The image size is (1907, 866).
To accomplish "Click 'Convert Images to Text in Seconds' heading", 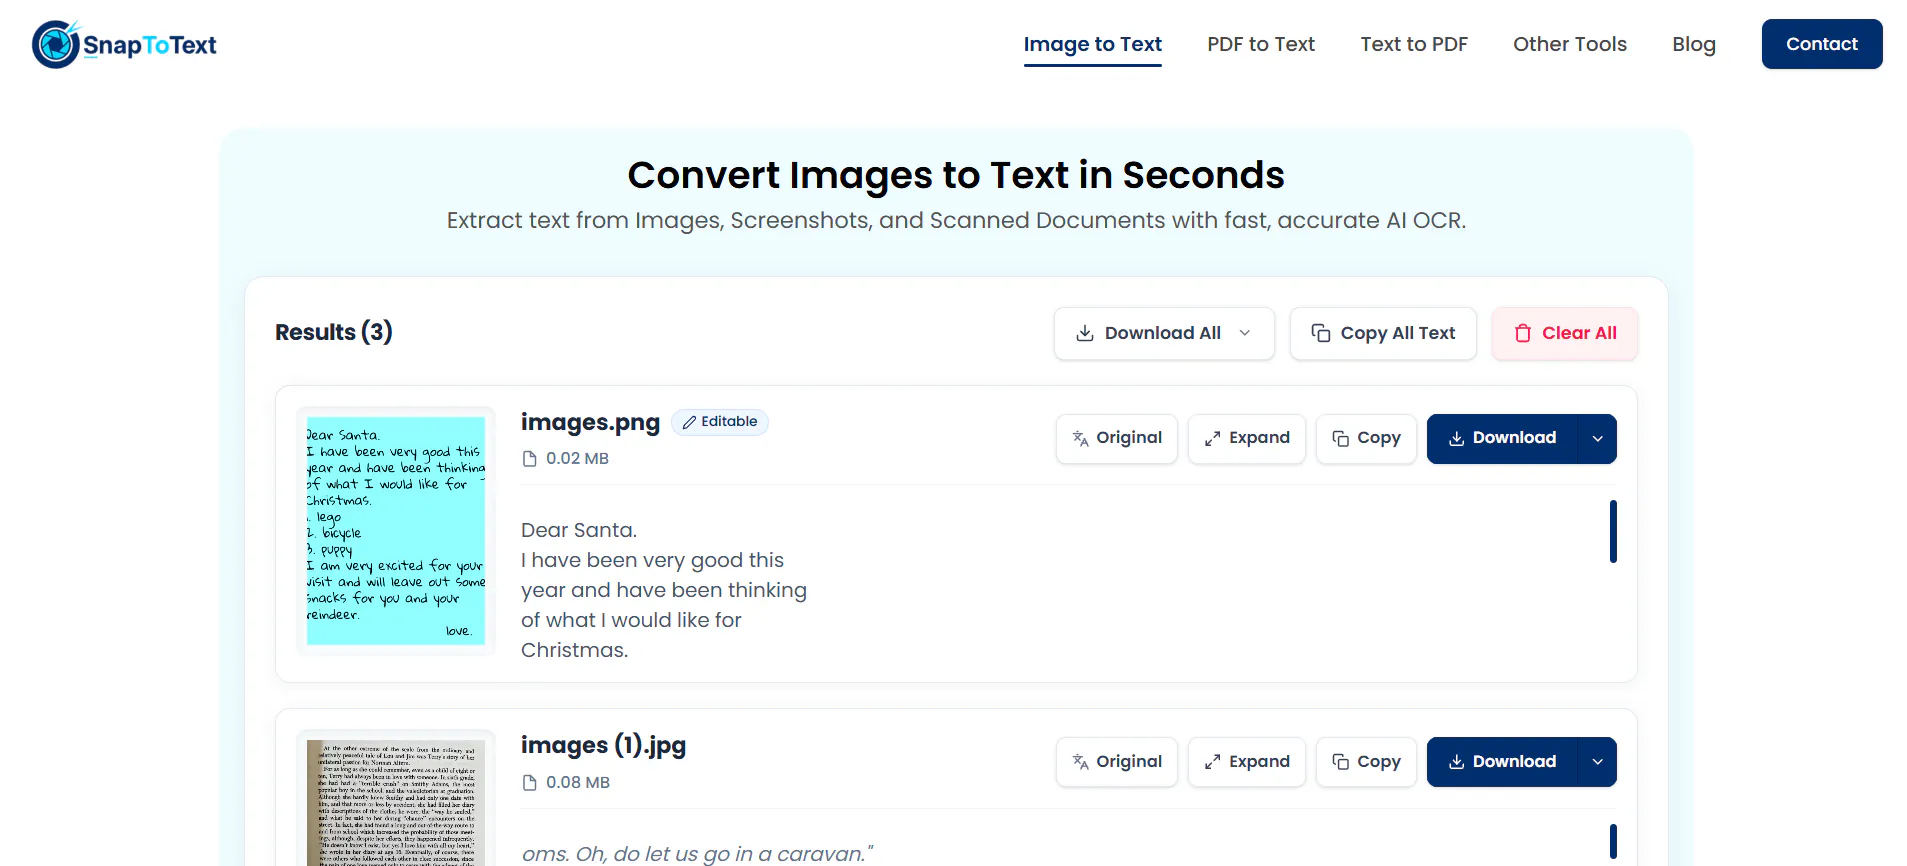I will point(955,175).
